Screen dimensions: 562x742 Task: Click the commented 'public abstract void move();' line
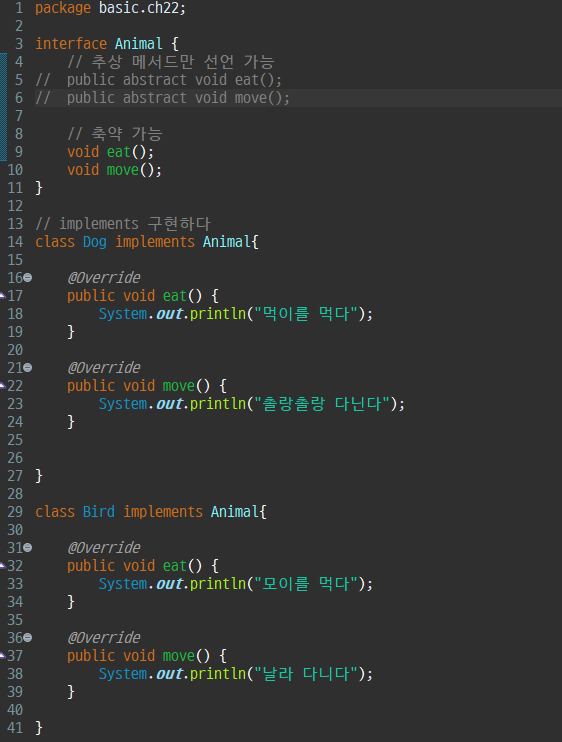click(178, 98)
